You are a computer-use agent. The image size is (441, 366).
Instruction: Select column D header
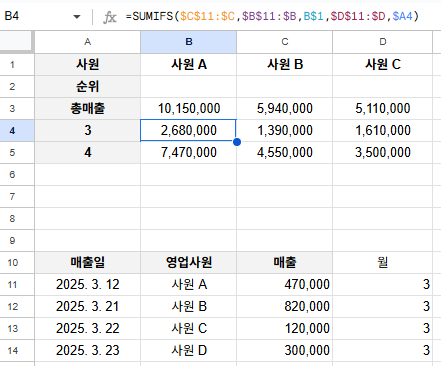click(383, 42)
